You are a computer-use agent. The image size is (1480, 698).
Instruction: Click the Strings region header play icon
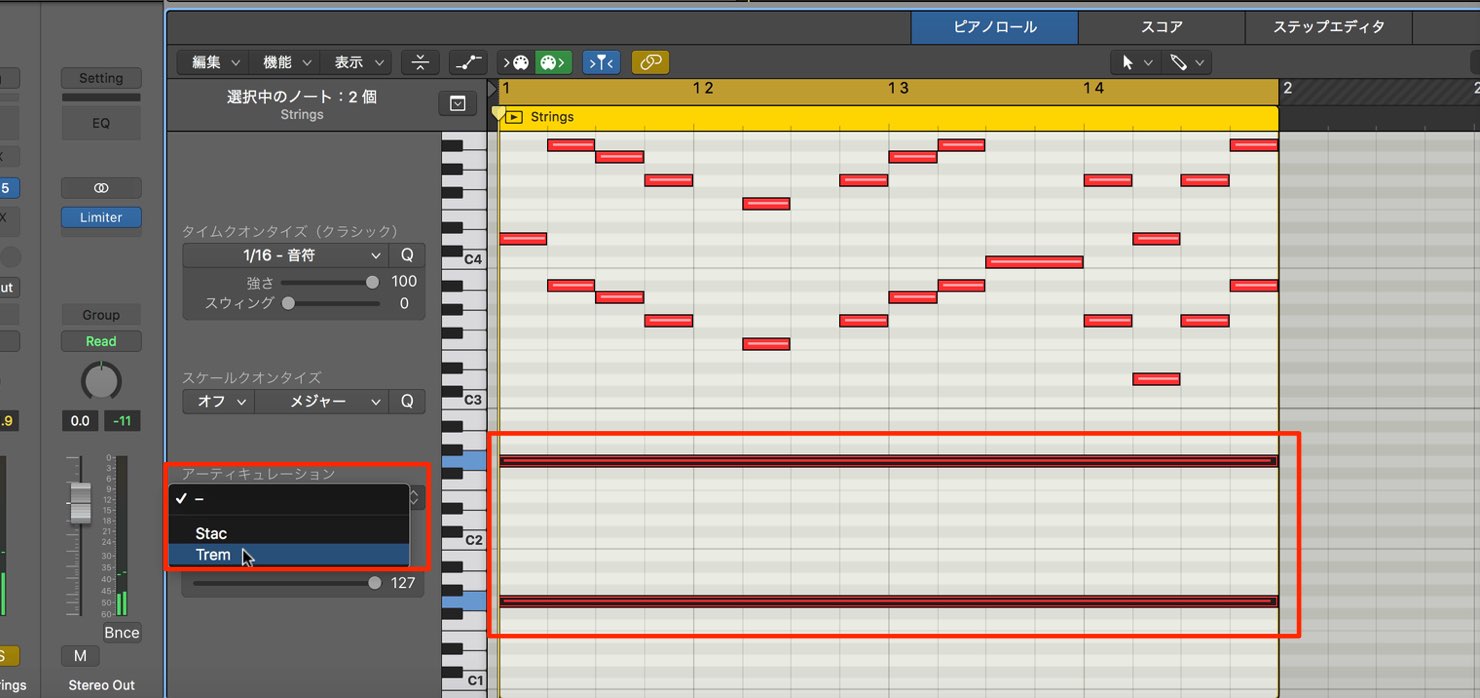[x=514, y=117]
